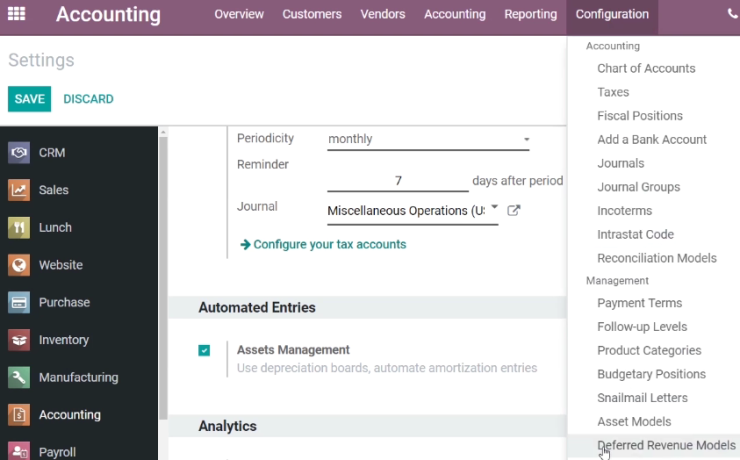Image resolution: width=740 pixels, height=460 pixels.
Task: Select Lunch label in settings sidebar
Action: [55, 227]
